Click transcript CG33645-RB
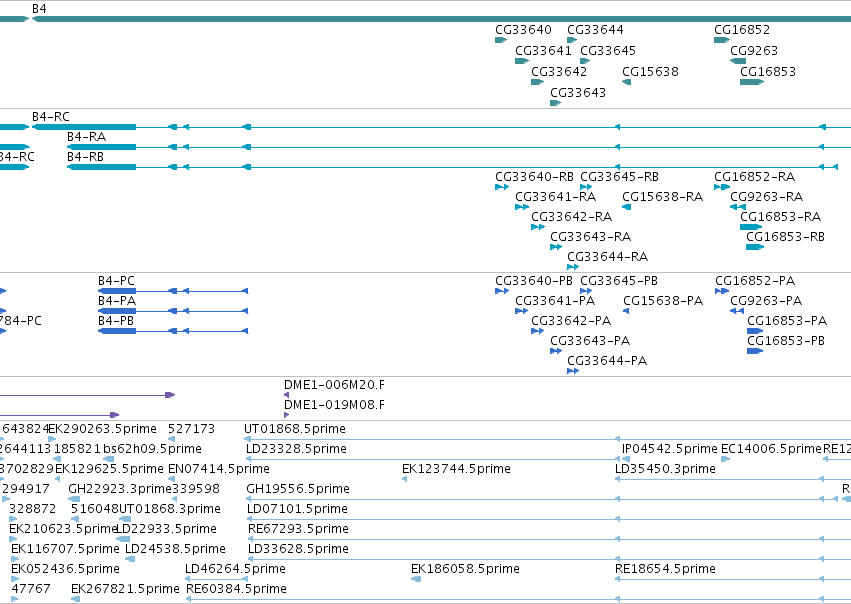Screen dimensions: 851x604 619,177
